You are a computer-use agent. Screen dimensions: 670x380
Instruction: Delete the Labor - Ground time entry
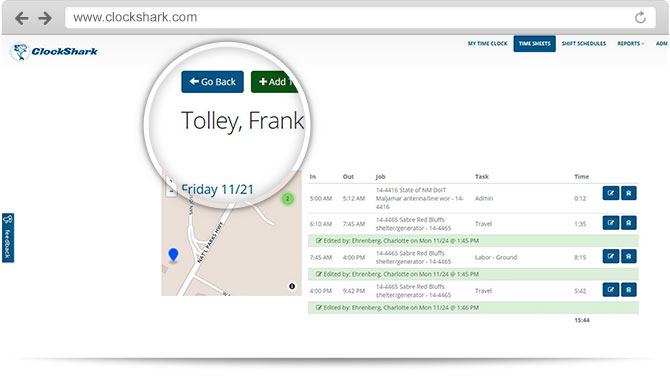(629, 256)
